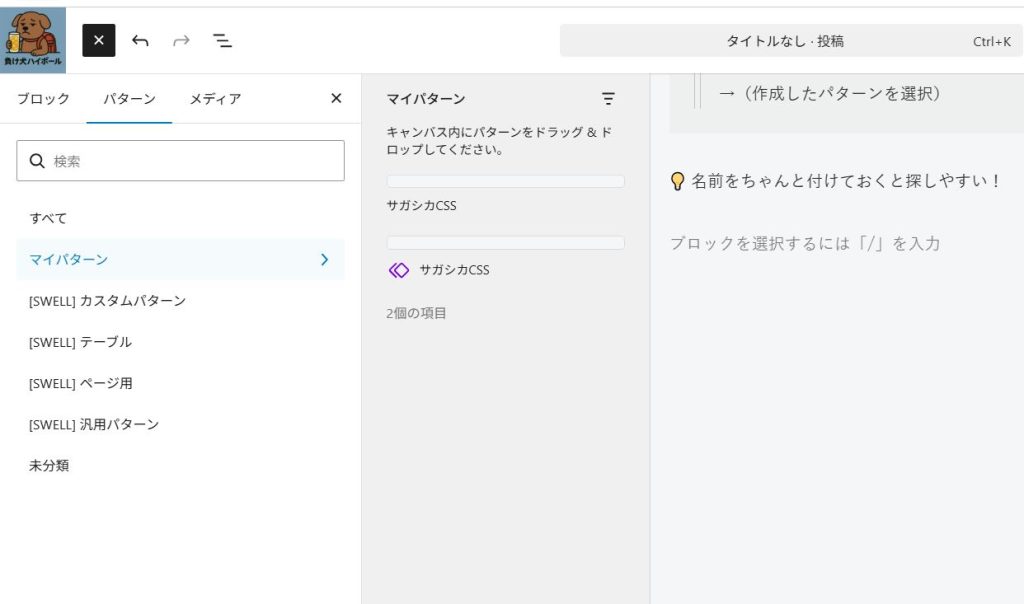Screen dimensions: 1024x604
Task: Expand マイパターン category chevron
Action: 324,259
